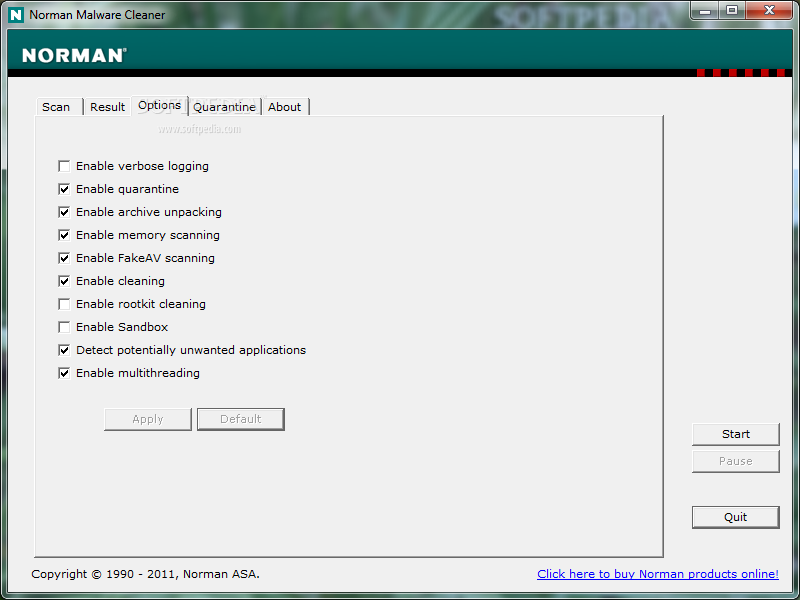Image resolution: width=800 pixels, height=600 pixels.
Task: Uncheck Enable multithreading
Action: tap(64, 373)
